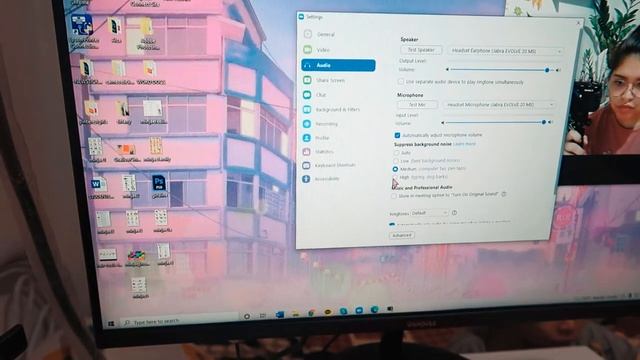
Task: Select the High noise suppression option
Action: point(395,177)
